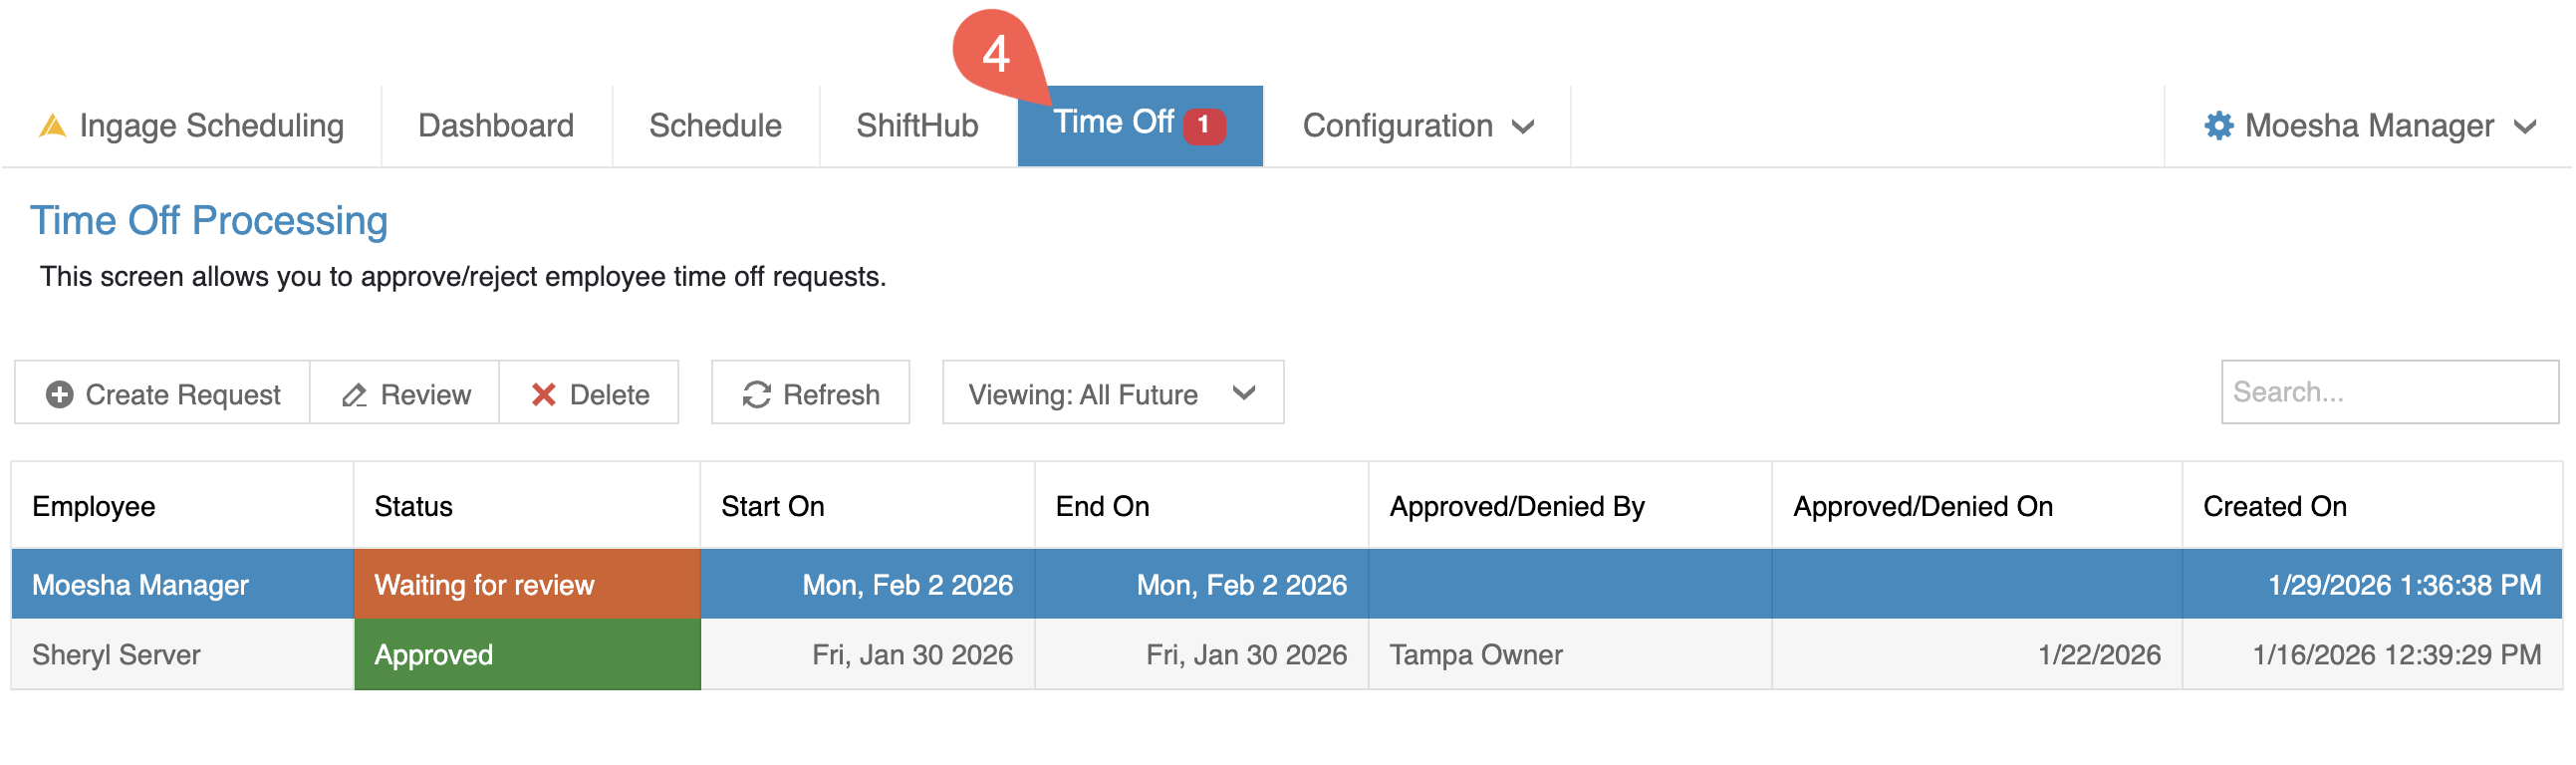Screen dimensions: 2576x765
Task: Select the Sheryl Server request row
Action: click(x=117, y=655)
